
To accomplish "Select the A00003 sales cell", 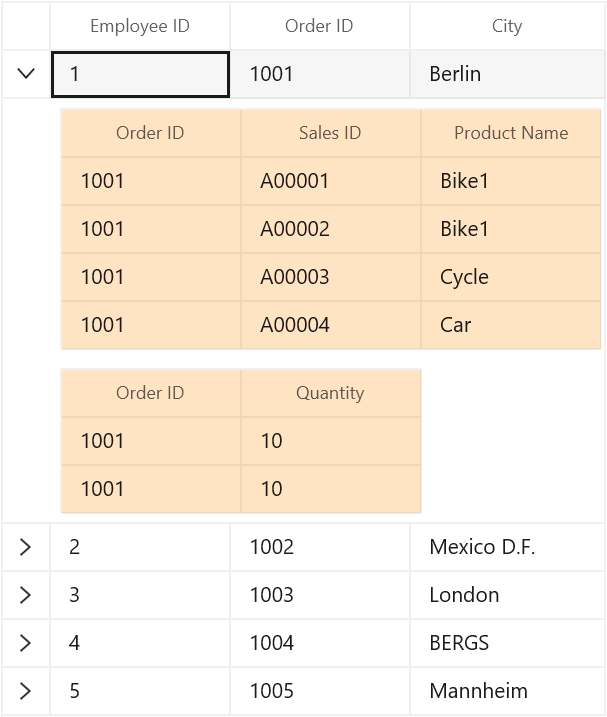I will pos(330,277).
